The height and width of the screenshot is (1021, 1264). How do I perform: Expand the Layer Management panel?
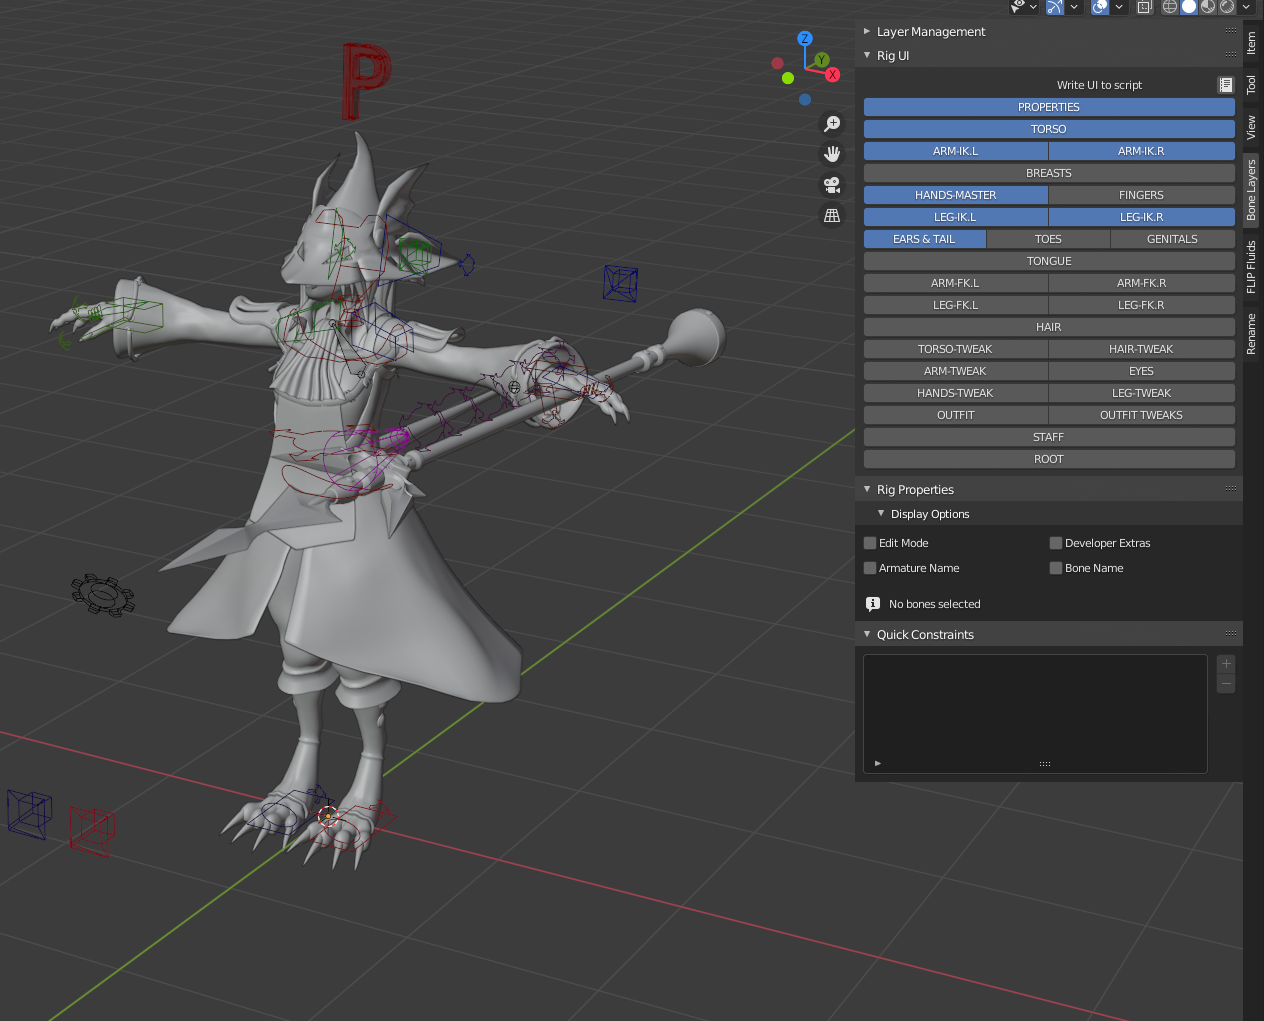930,32
